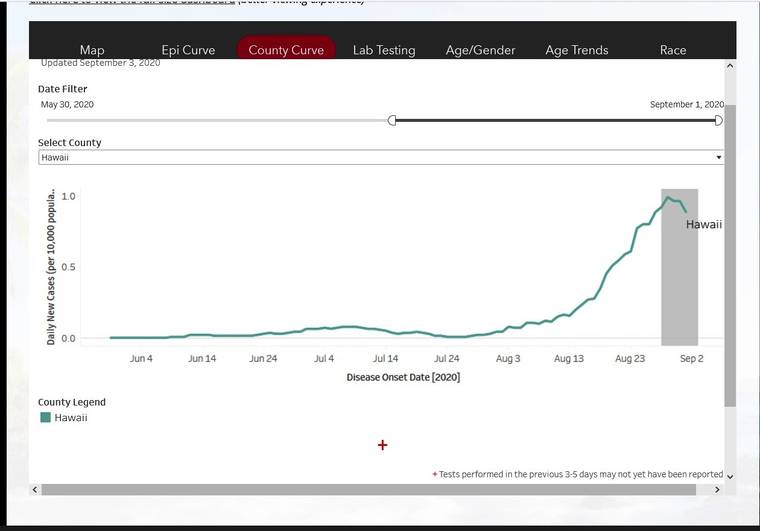Click the right date filter slider handle
The image size is (760, 531).
coord(718,120)
